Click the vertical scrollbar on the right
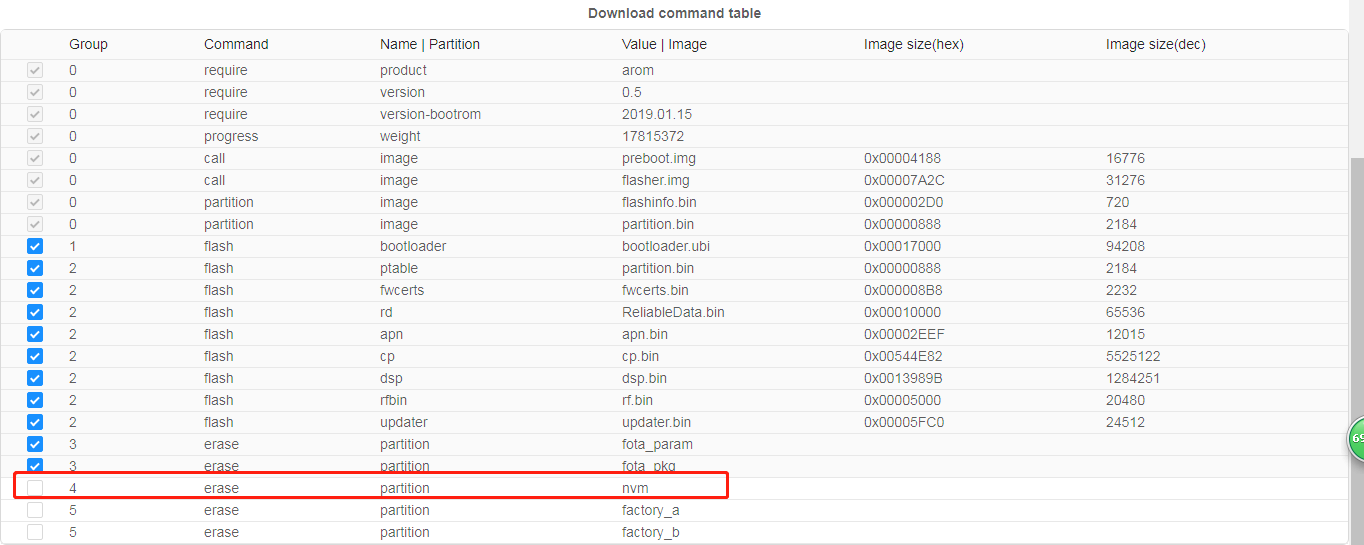 pyautogui.click(x=1356, y=300)
